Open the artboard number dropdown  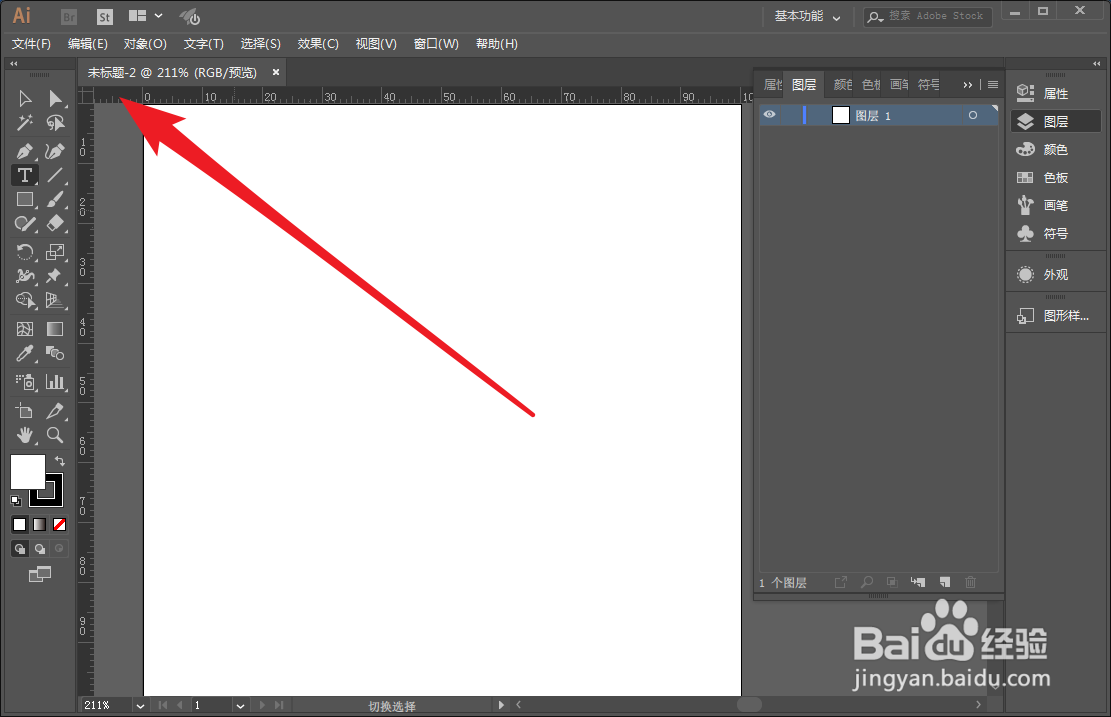(240, 706)
